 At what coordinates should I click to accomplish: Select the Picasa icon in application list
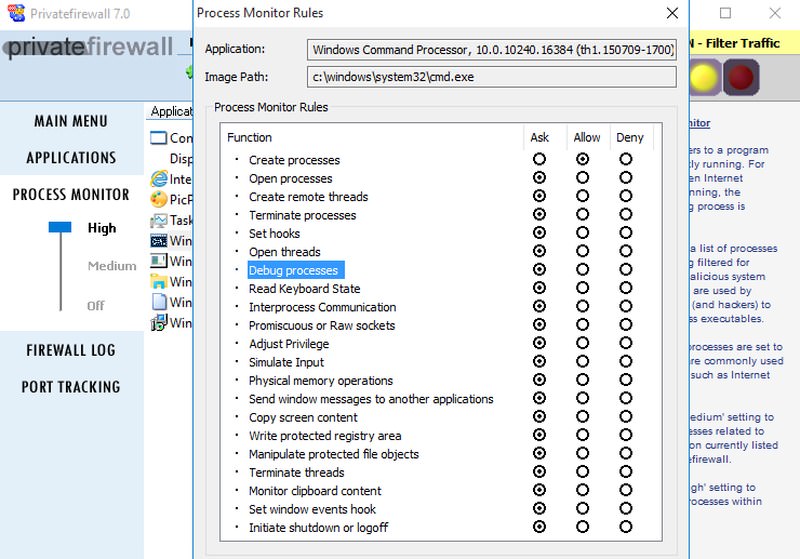[x=159, y=199]
